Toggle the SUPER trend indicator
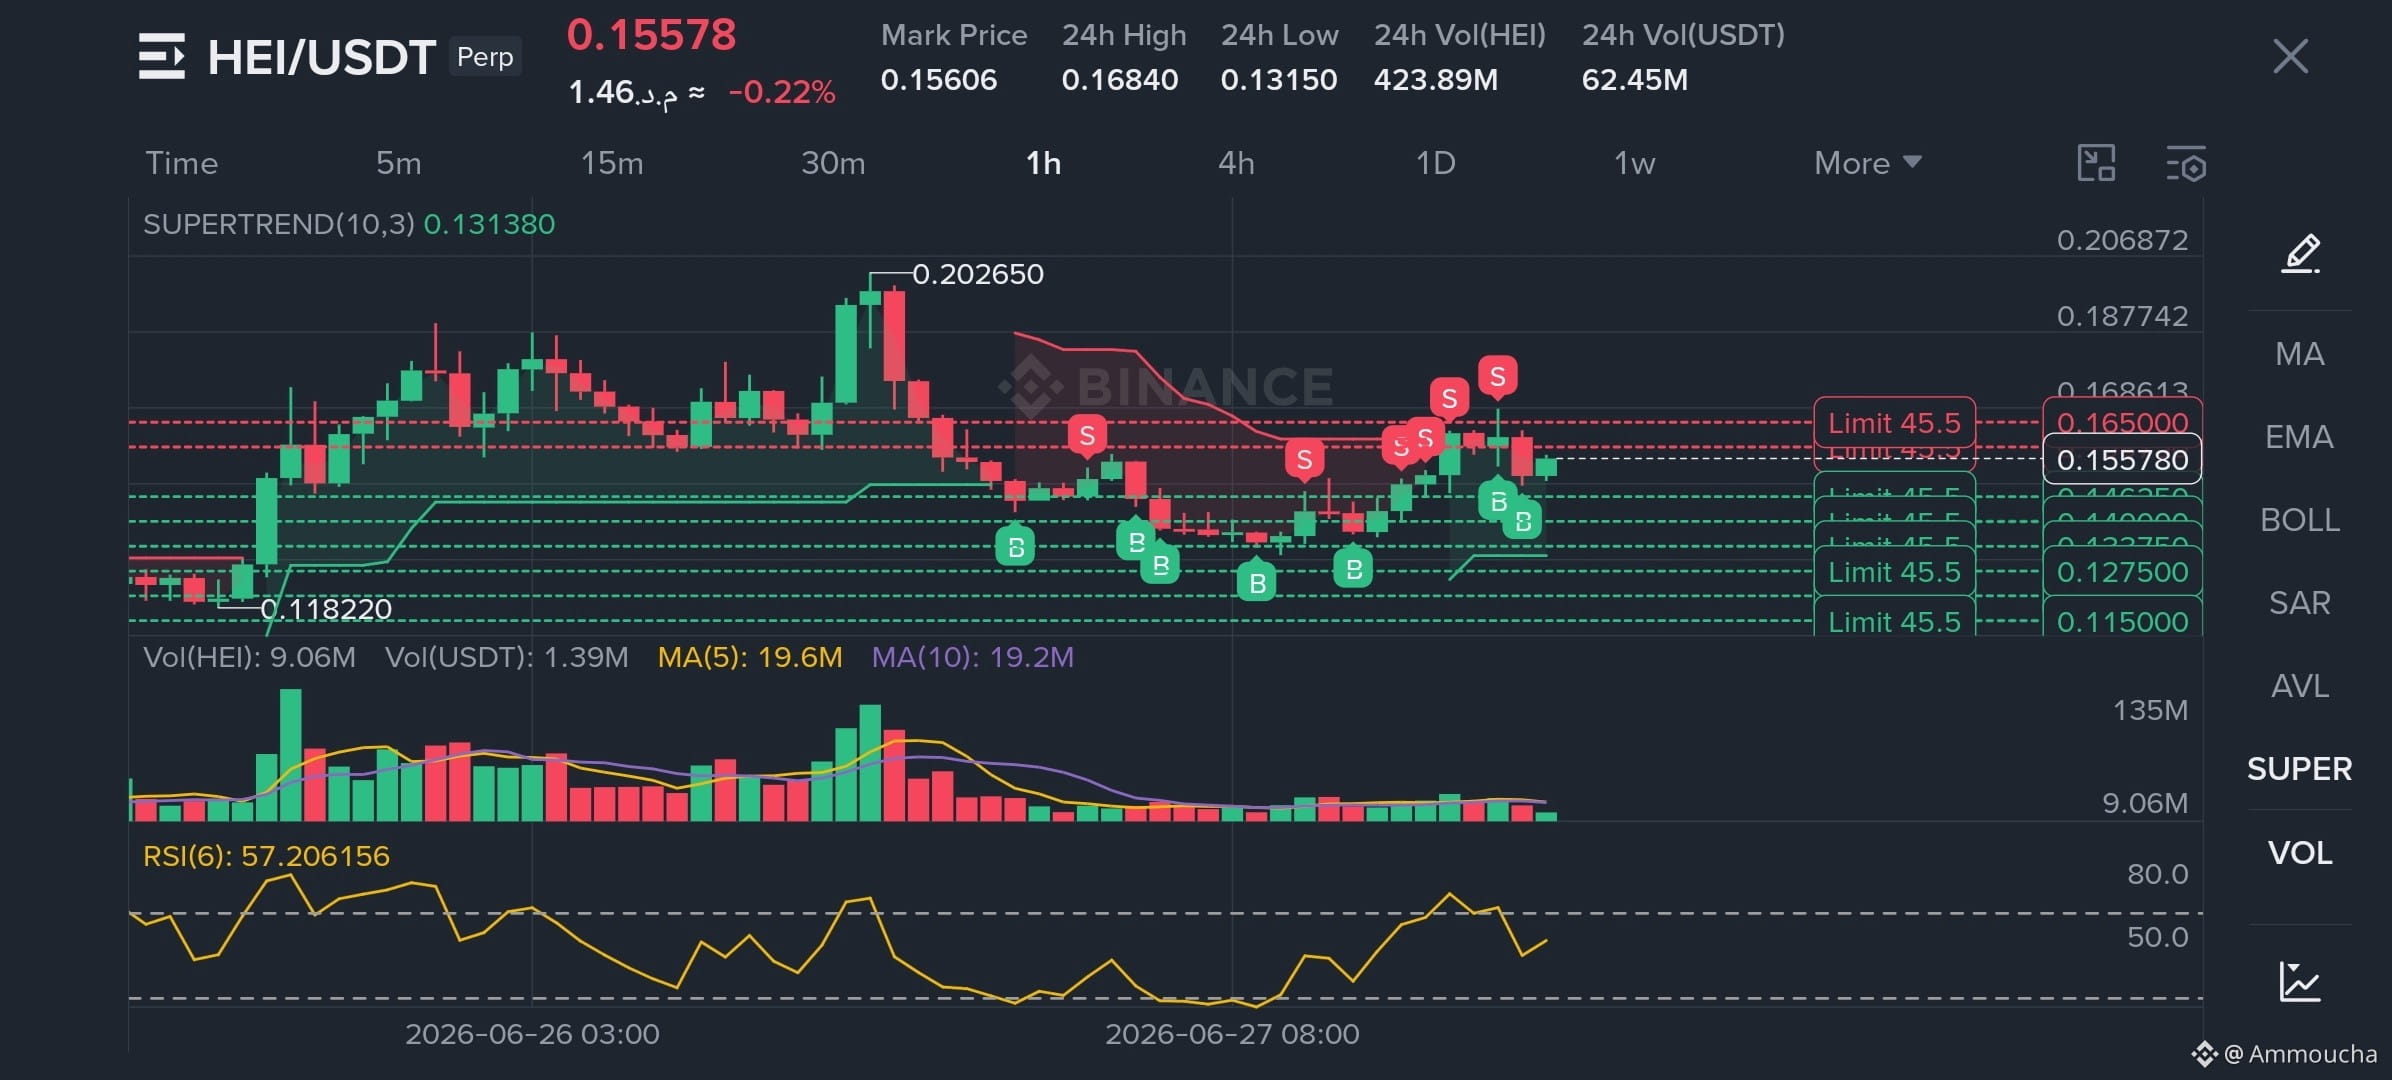 tap(2299, 769)
